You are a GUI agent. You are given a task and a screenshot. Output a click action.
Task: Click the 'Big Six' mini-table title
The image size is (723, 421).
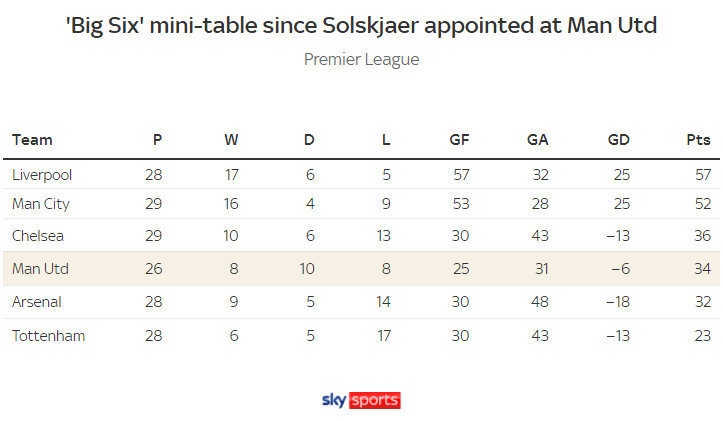pos(362,25)
